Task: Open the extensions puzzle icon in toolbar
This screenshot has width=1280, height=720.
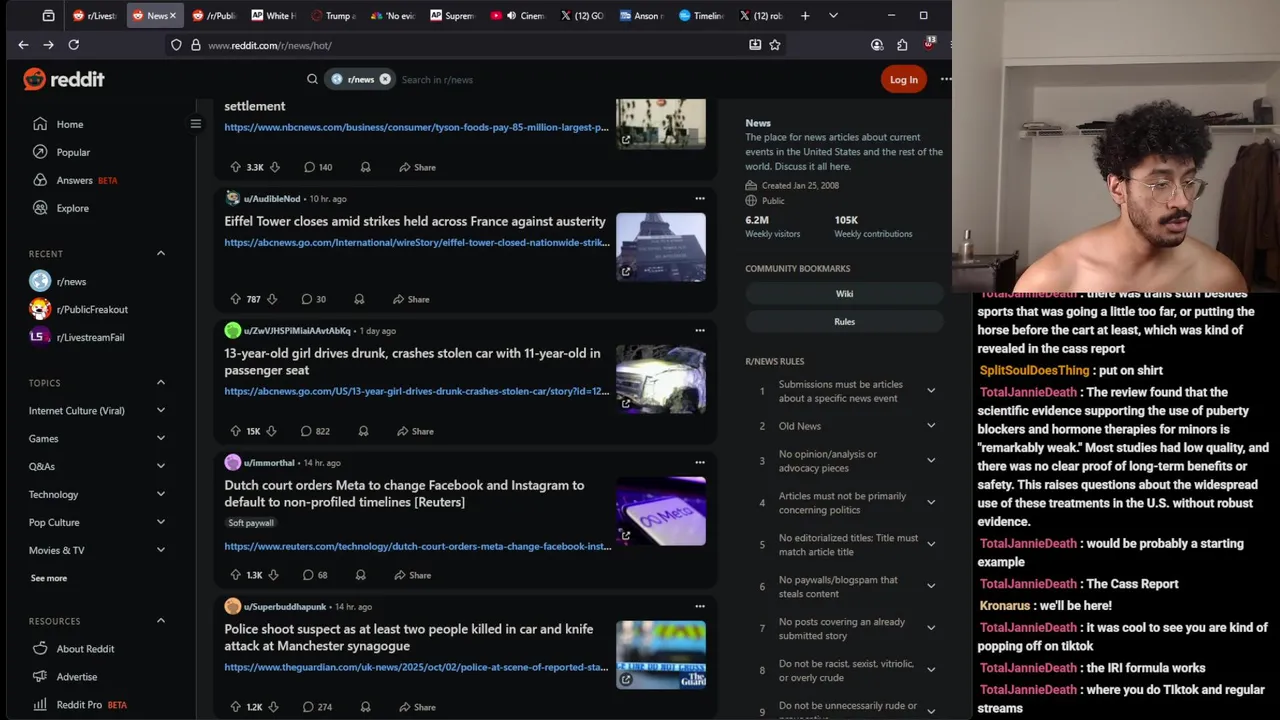Action: pos(902,45)
